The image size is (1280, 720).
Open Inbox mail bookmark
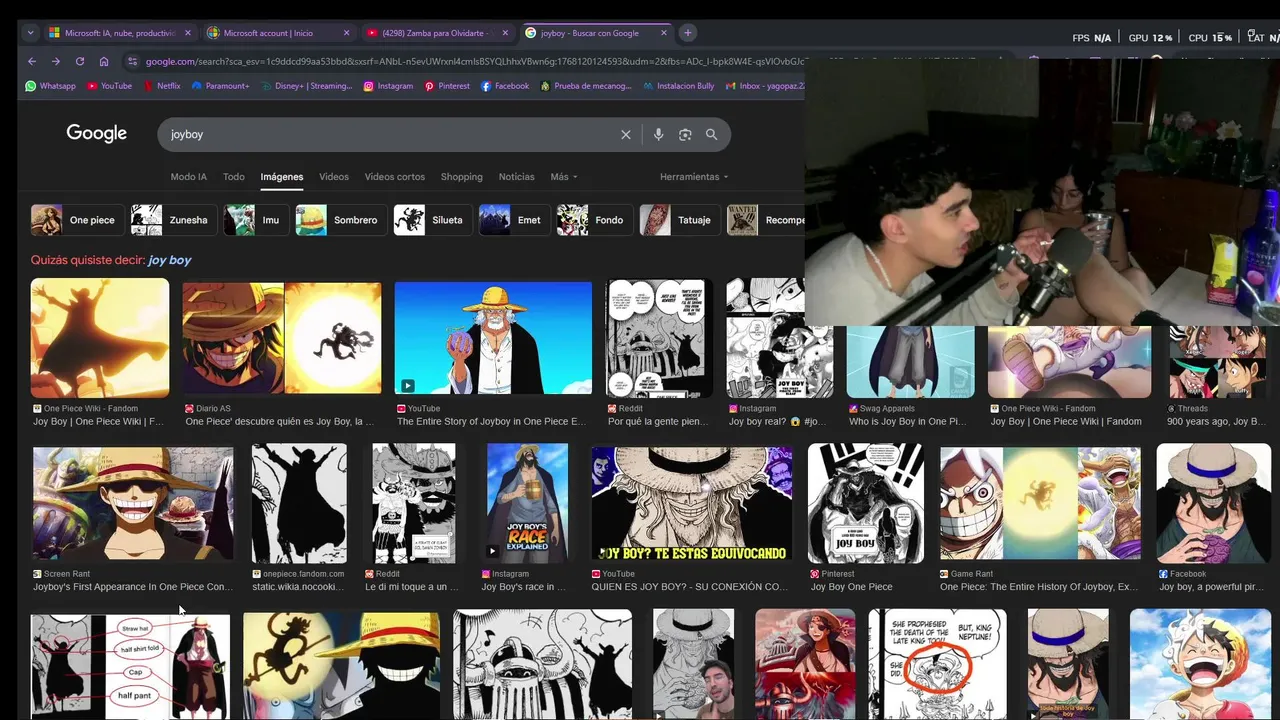(x=765, y=86)
